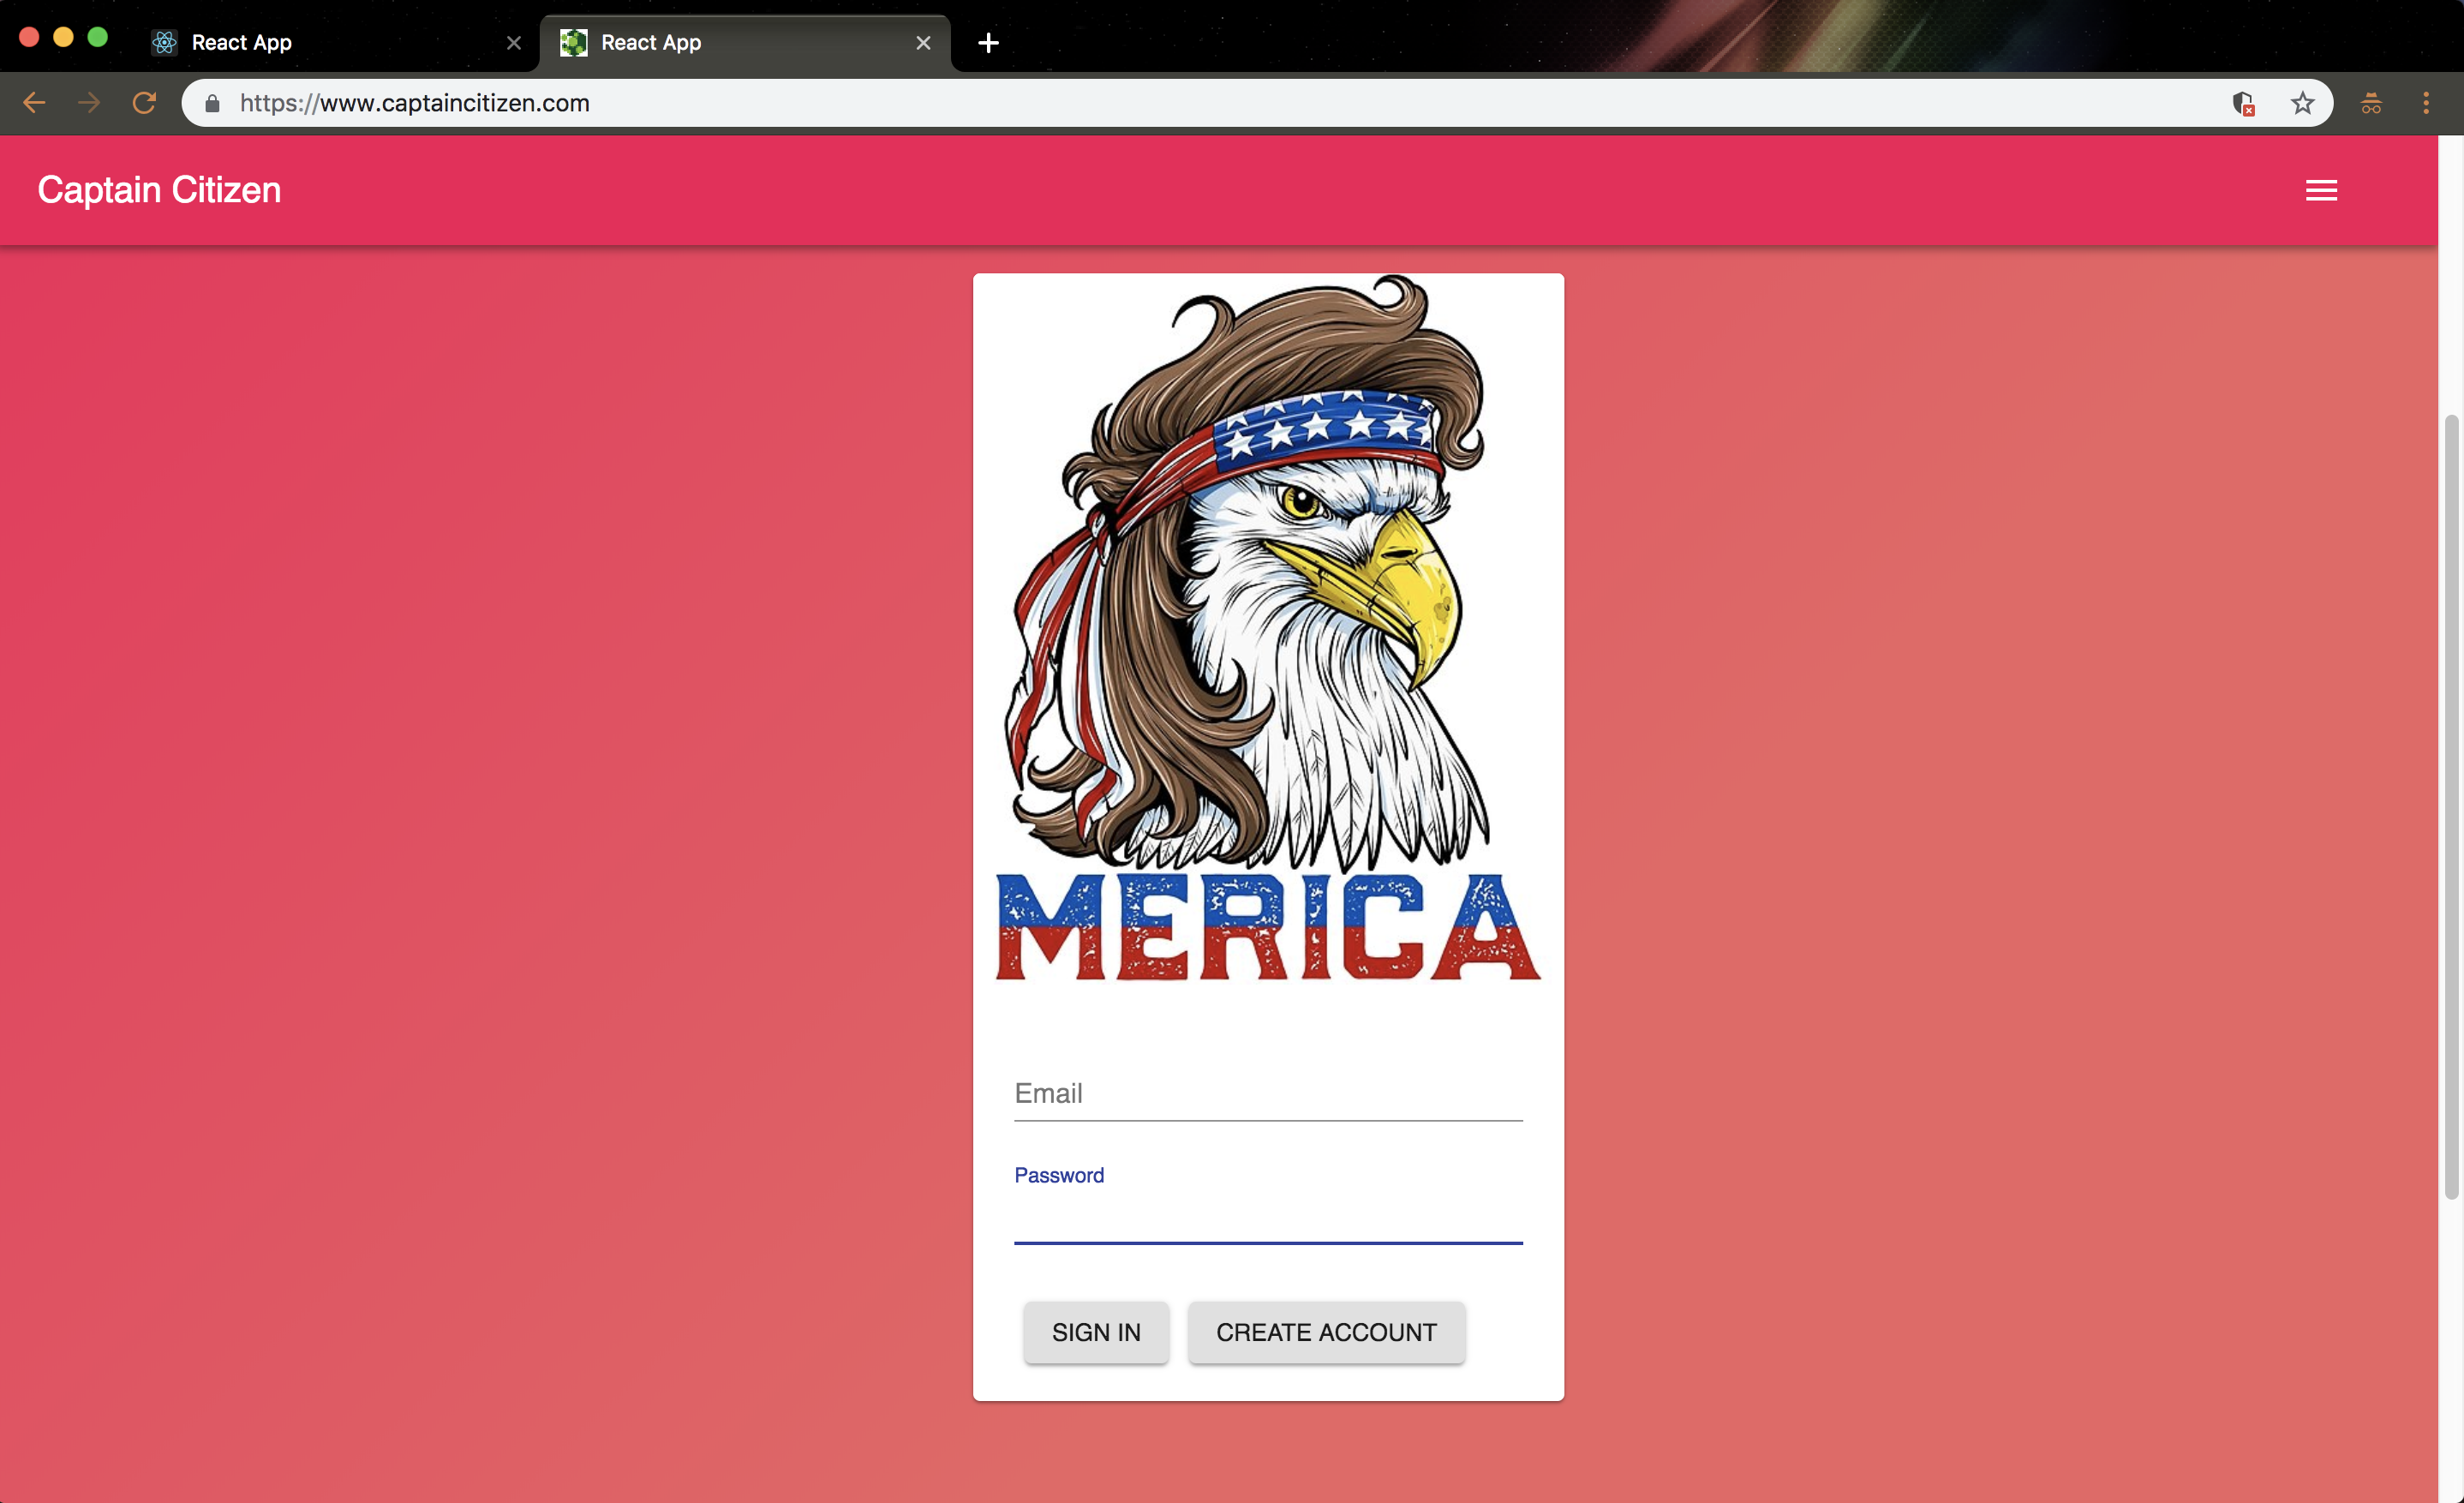Click the browser back arrow
This screenshot has width=2464, height=1503.
[x=34, y=103]
